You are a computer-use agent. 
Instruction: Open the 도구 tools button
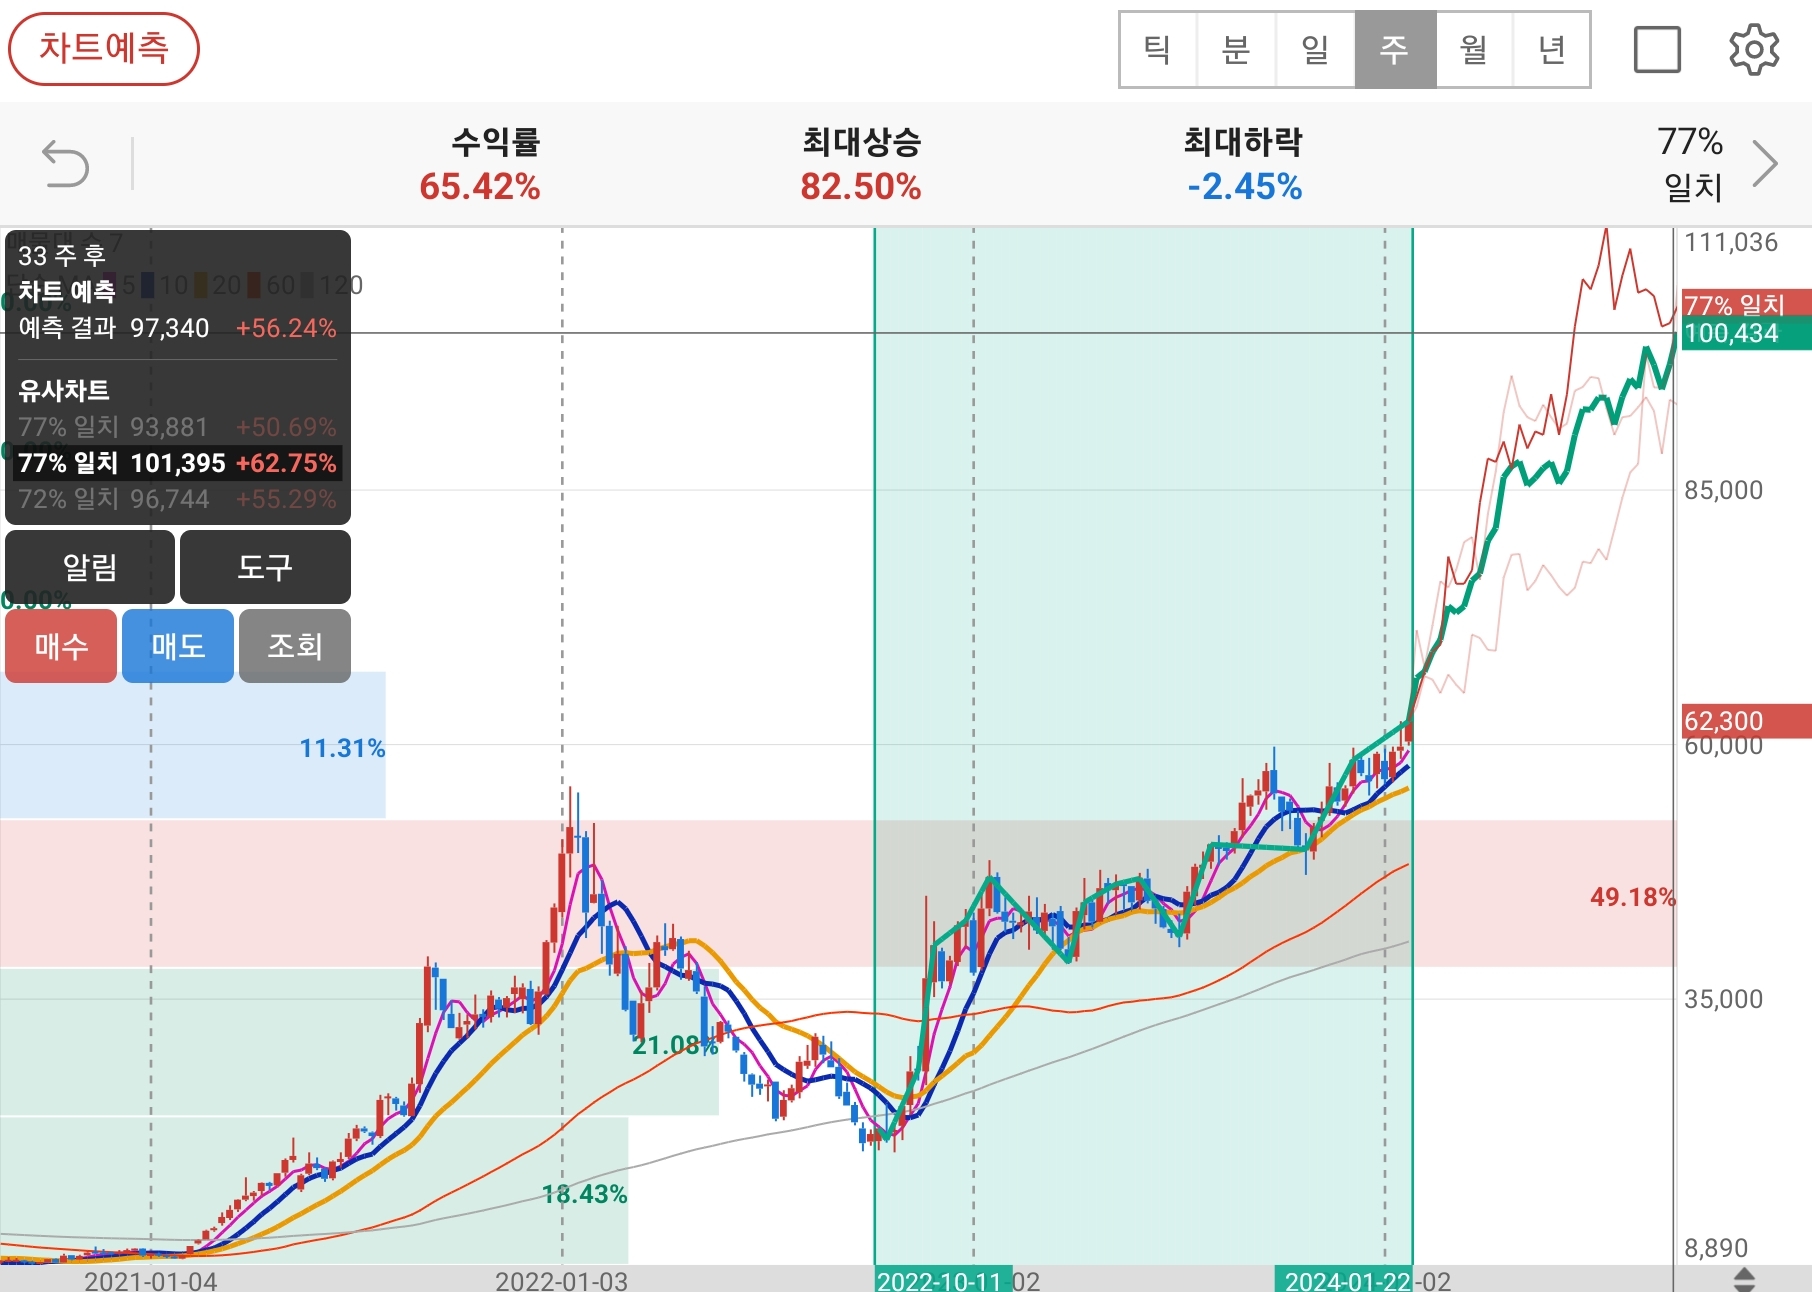click(265, 567)
